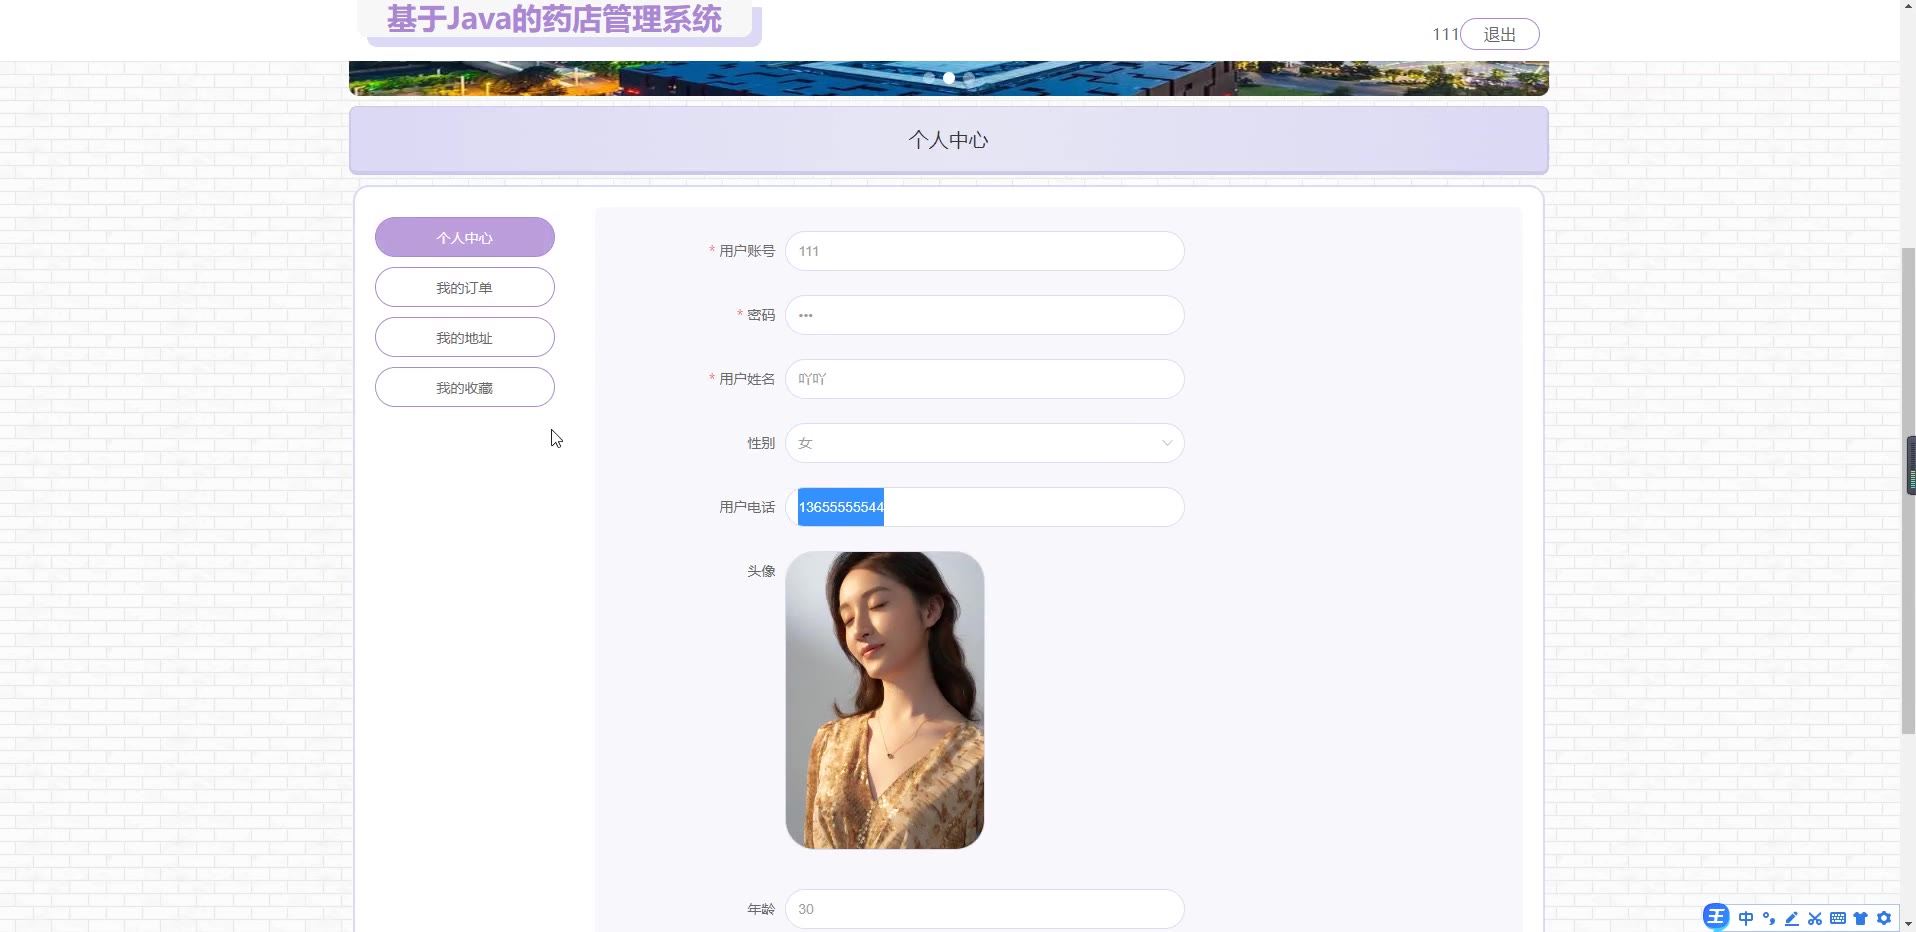The image size is (1916, 932).
Task: Open the soft keyboard icon in IME bar
Action: click(x=1838, y=918)
